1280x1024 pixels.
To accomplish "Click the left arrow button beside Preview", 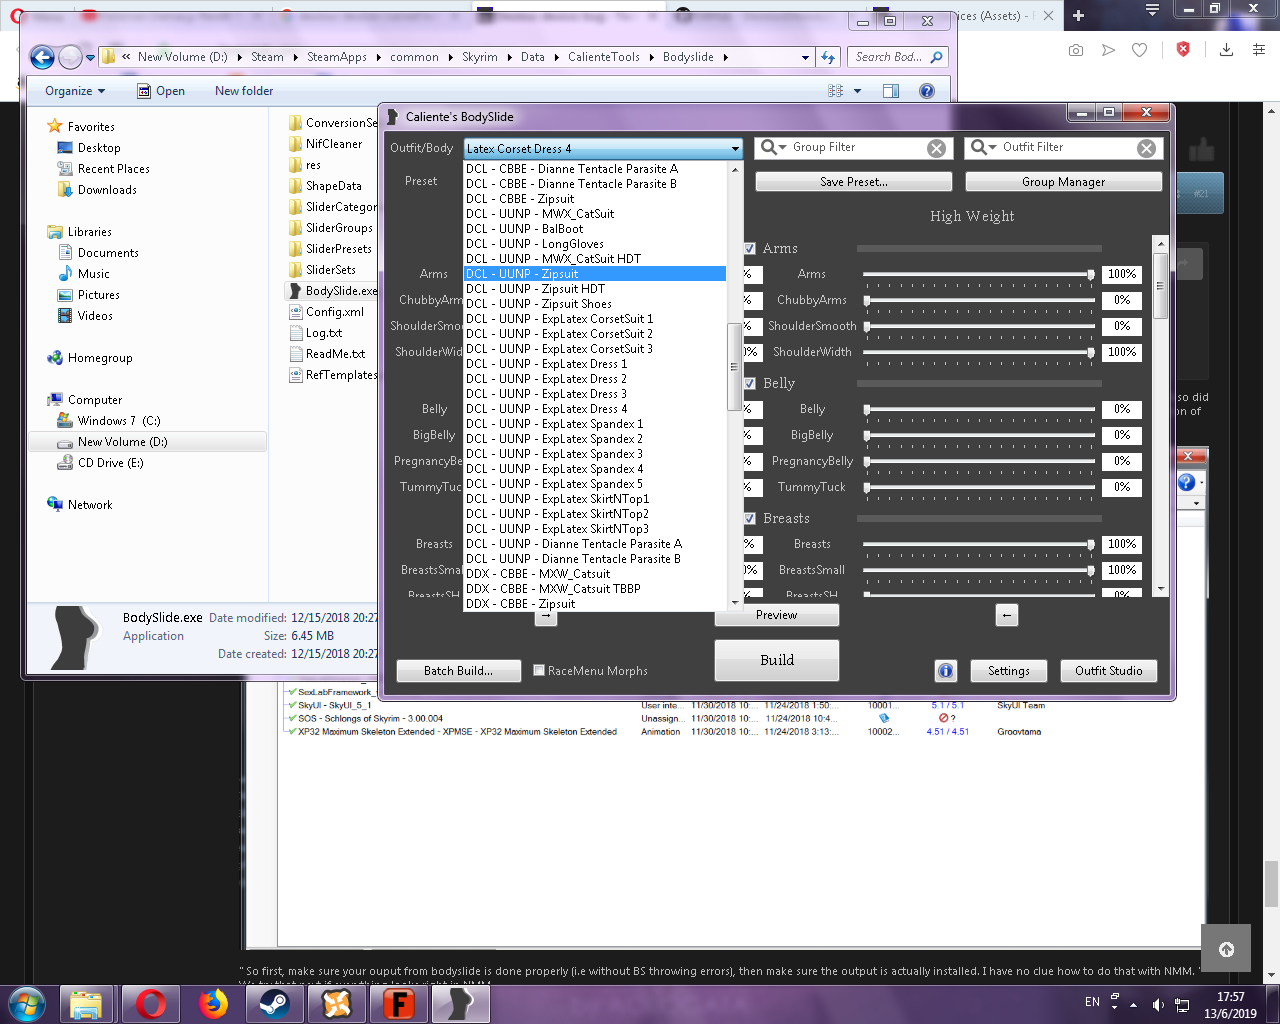I will pos(1007,615).
